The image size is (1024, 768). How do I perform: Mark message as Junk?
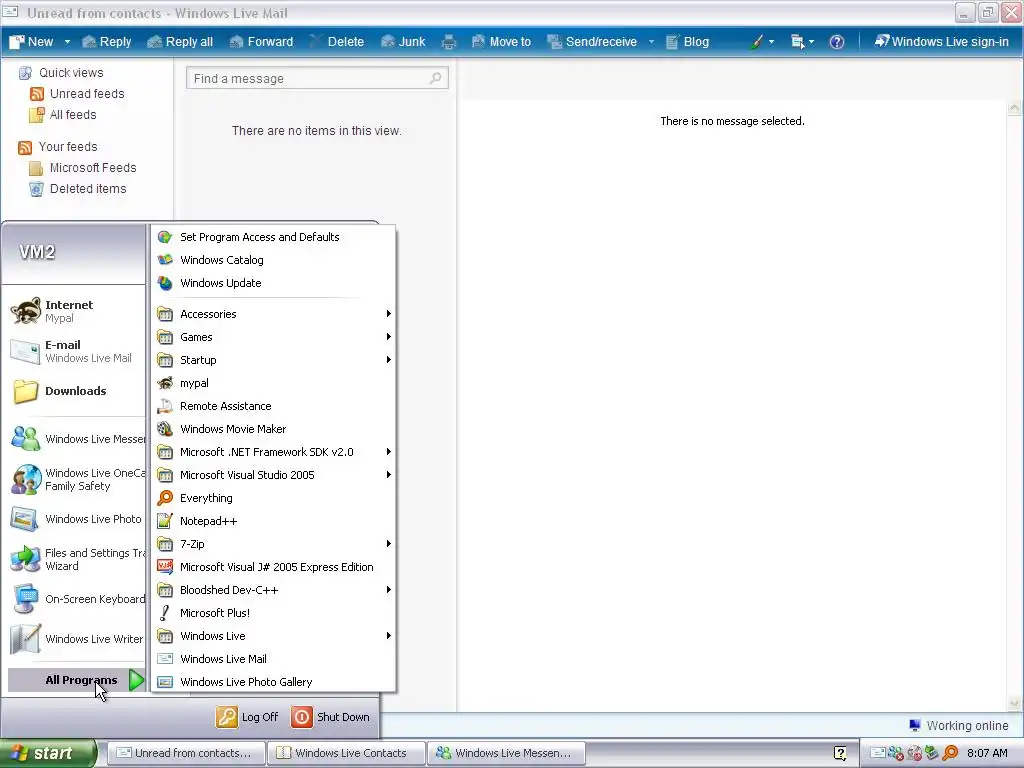403,42
